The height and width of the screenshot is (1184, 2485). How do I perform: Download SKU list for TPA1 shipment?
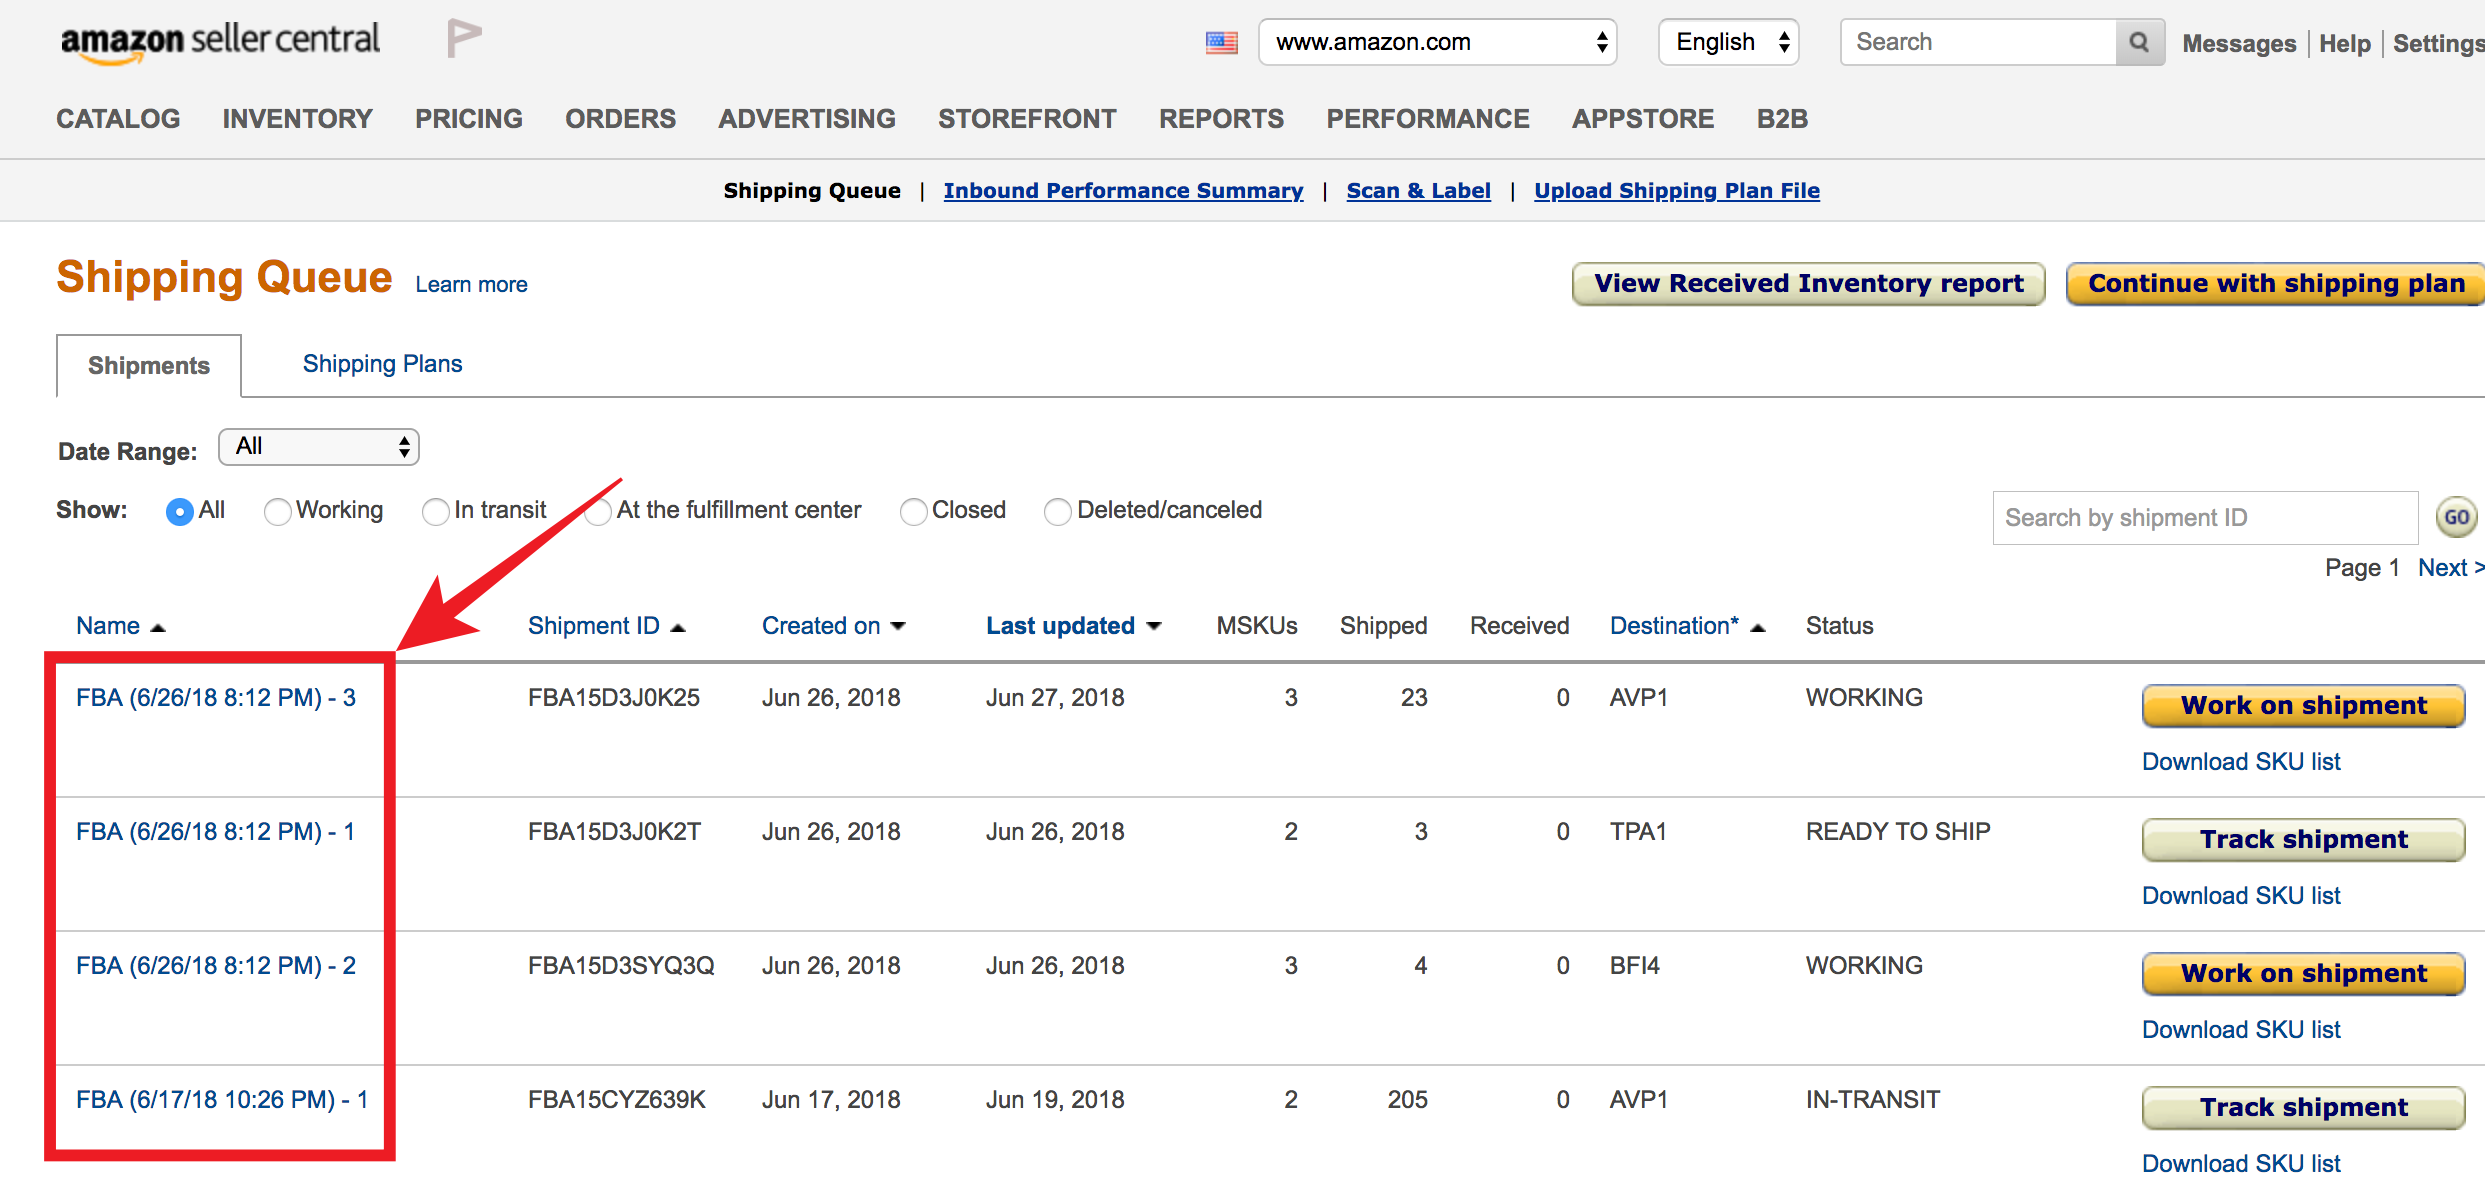coord(2241,896)
